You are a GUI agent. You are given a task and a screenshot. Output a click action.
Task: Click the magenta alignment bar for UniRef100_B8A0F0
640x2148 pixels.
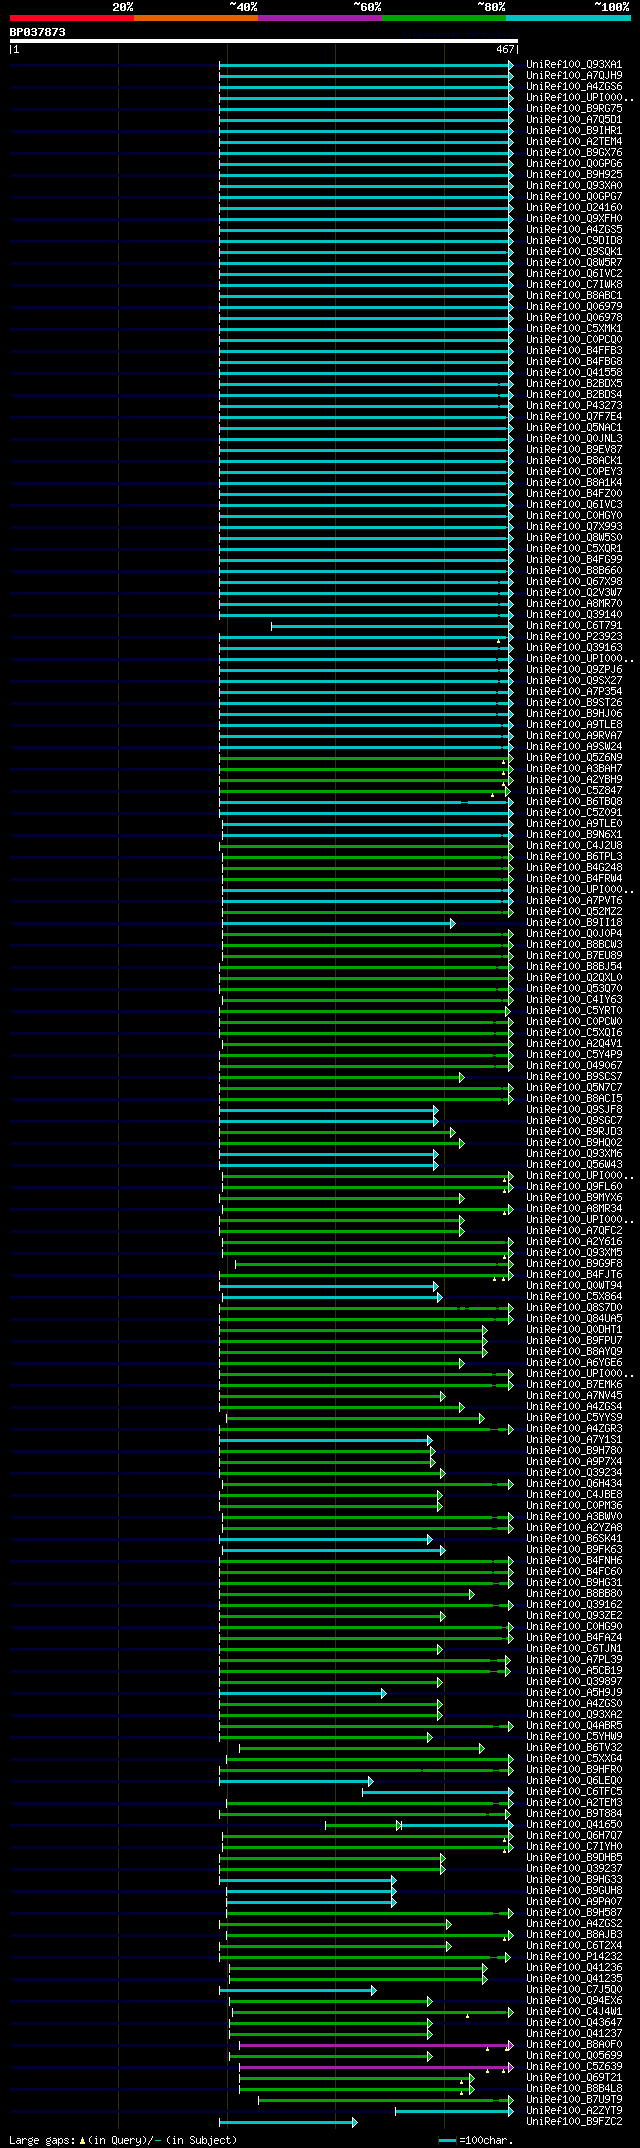pos(374,2045)
